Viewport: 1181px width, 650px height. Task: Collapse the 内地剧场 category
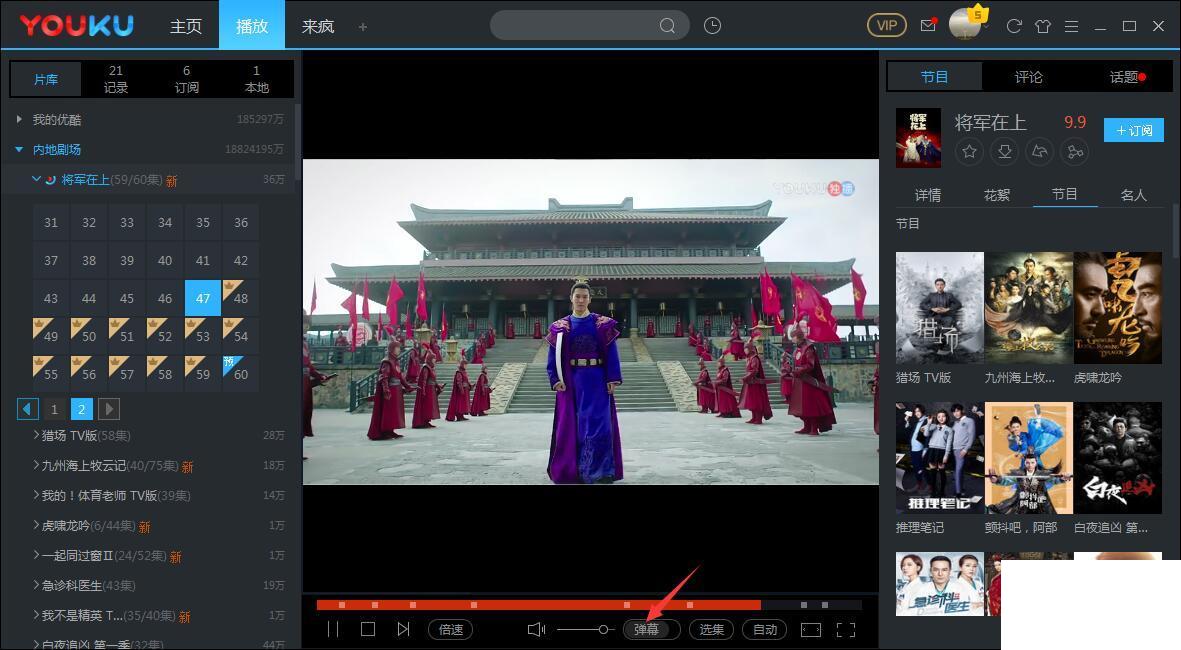pos(19,150)
